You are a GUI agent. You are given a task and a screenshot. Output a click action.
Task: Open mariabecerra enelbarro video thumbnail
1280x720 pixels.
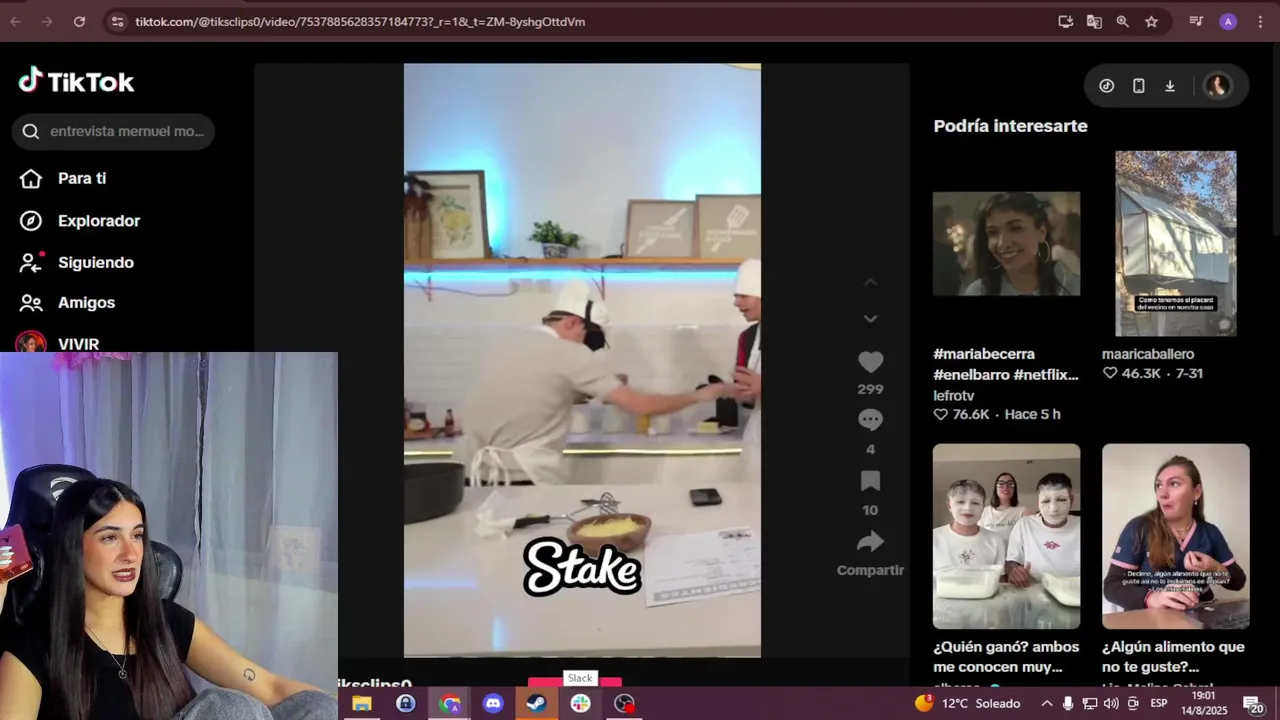[1006, 244]
